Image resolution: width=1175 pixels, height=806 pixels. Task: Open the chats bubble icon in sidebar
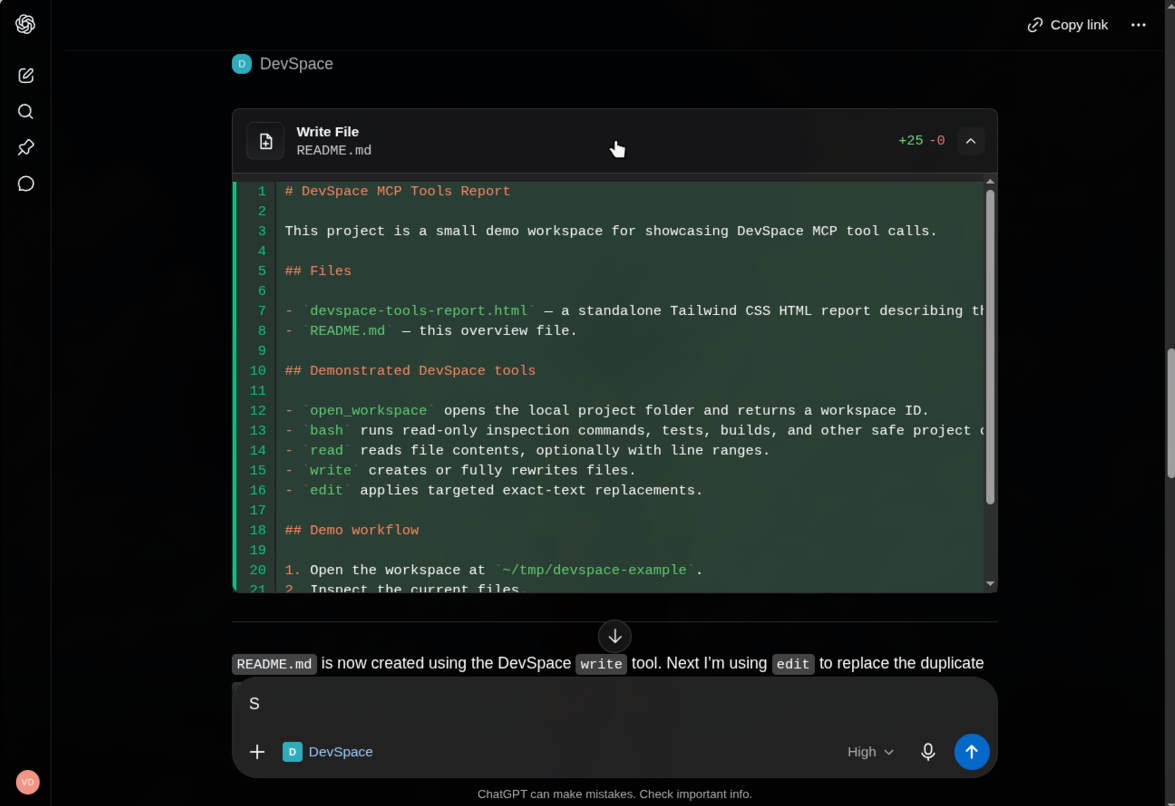25,184
